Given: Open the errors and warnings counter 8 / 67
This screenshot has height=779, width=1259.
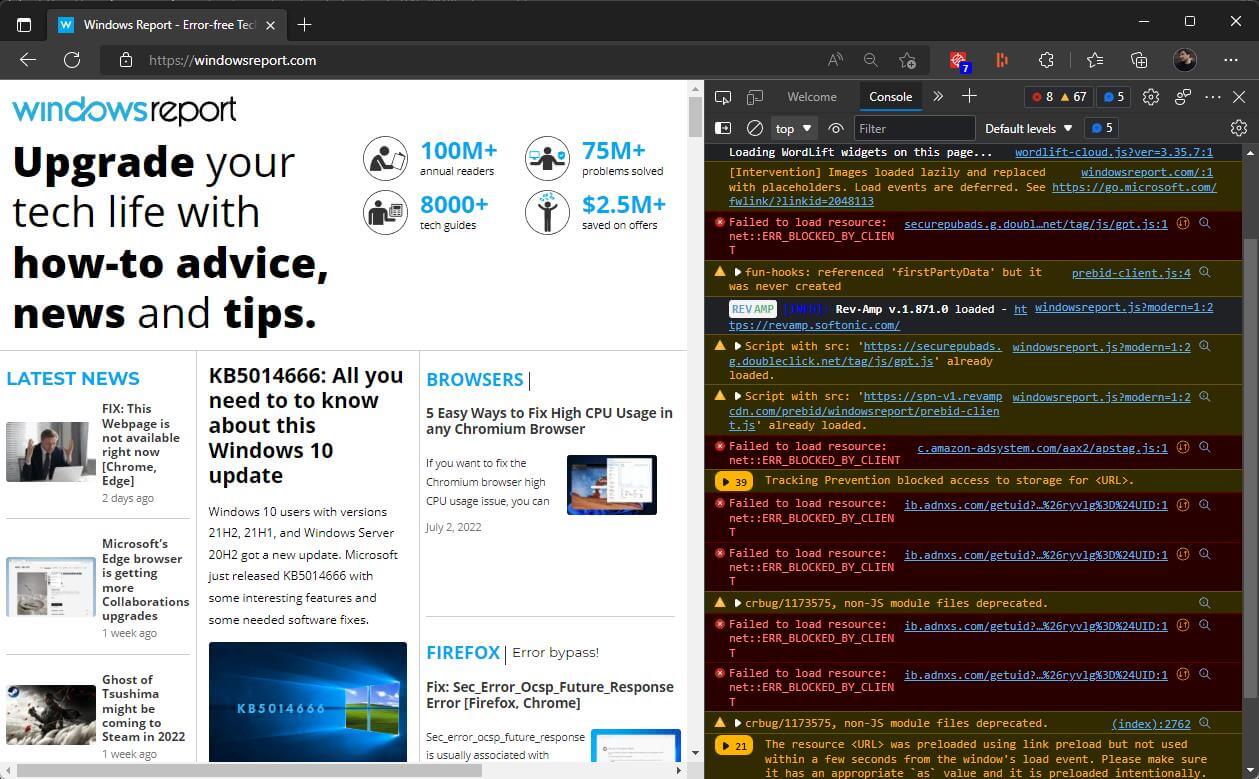Looking at the screenshot, I should (1059, 97).
